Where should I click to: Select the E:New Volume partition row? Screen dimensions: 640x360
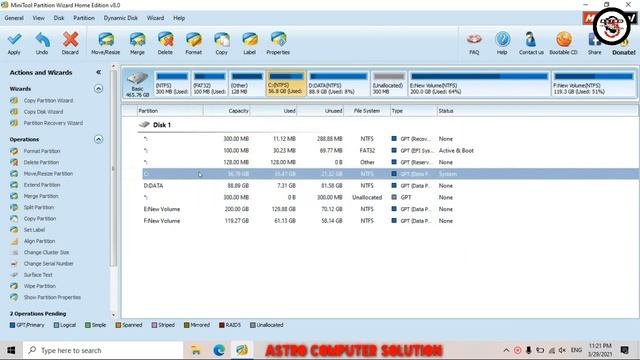390,209
